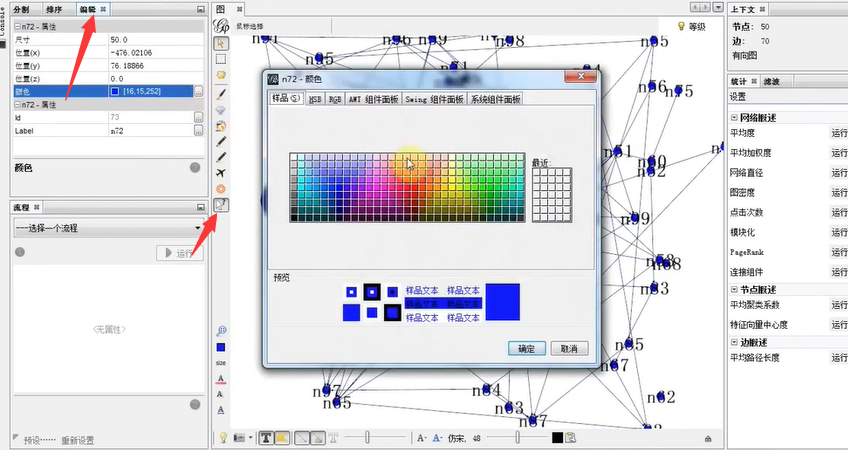
Task: Open the AWT 组件面板 tab
Action: [x=373, y=99]
